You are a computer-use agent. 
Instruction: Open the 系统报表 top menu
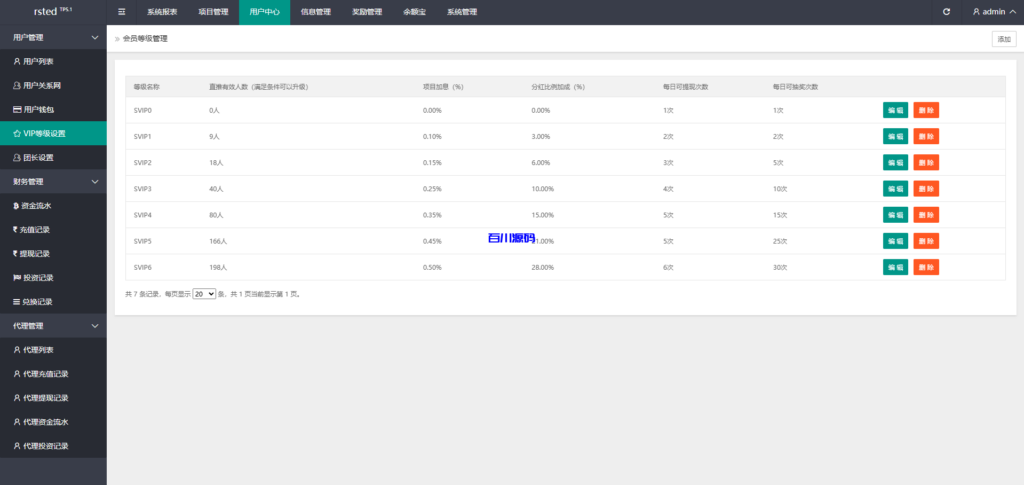tap(162, 12)
